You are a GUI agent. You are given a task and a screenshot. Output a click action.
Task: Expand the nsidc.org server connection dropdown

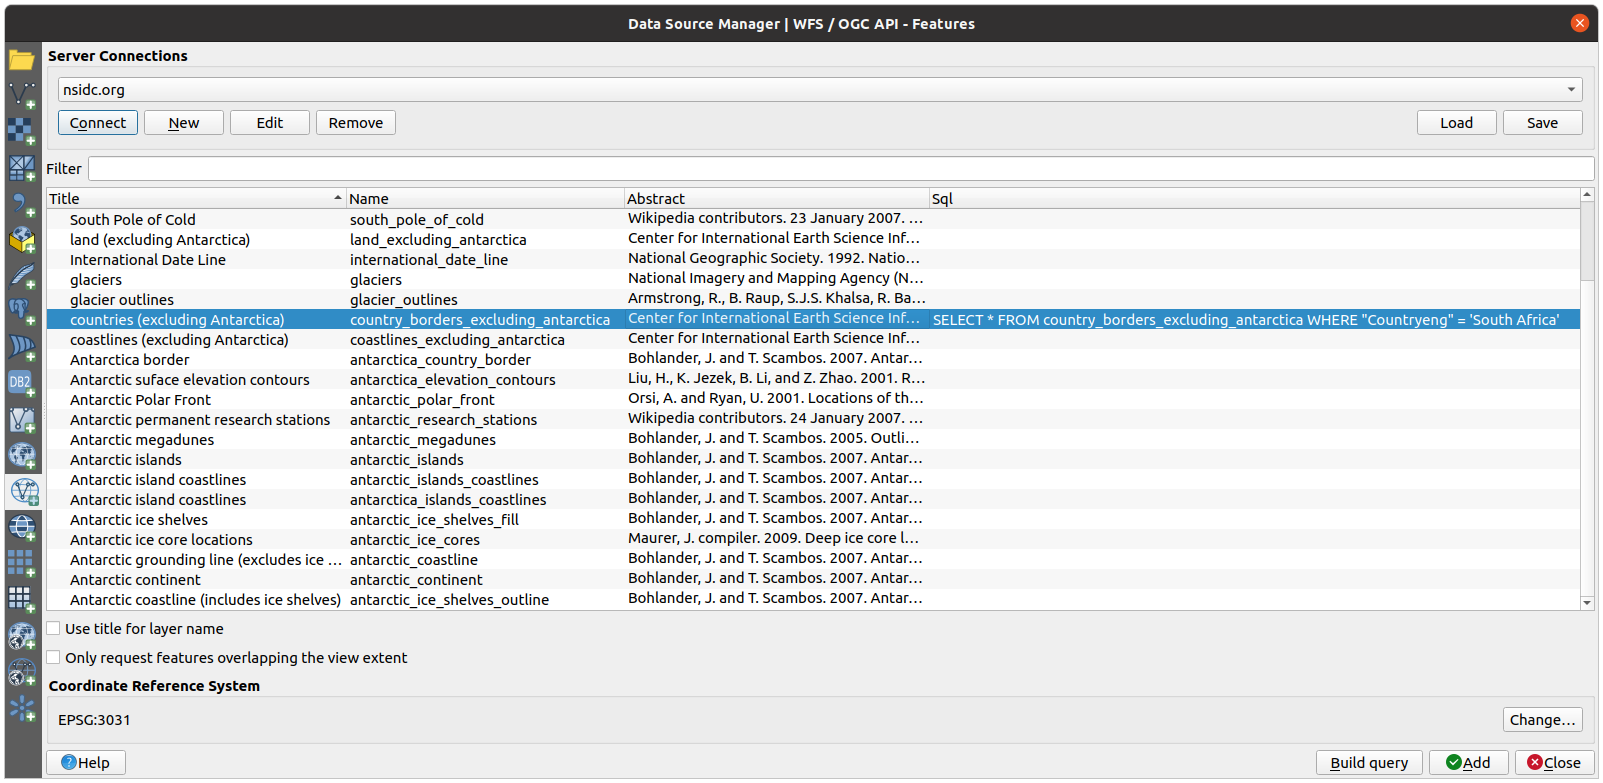point(1571,90)
